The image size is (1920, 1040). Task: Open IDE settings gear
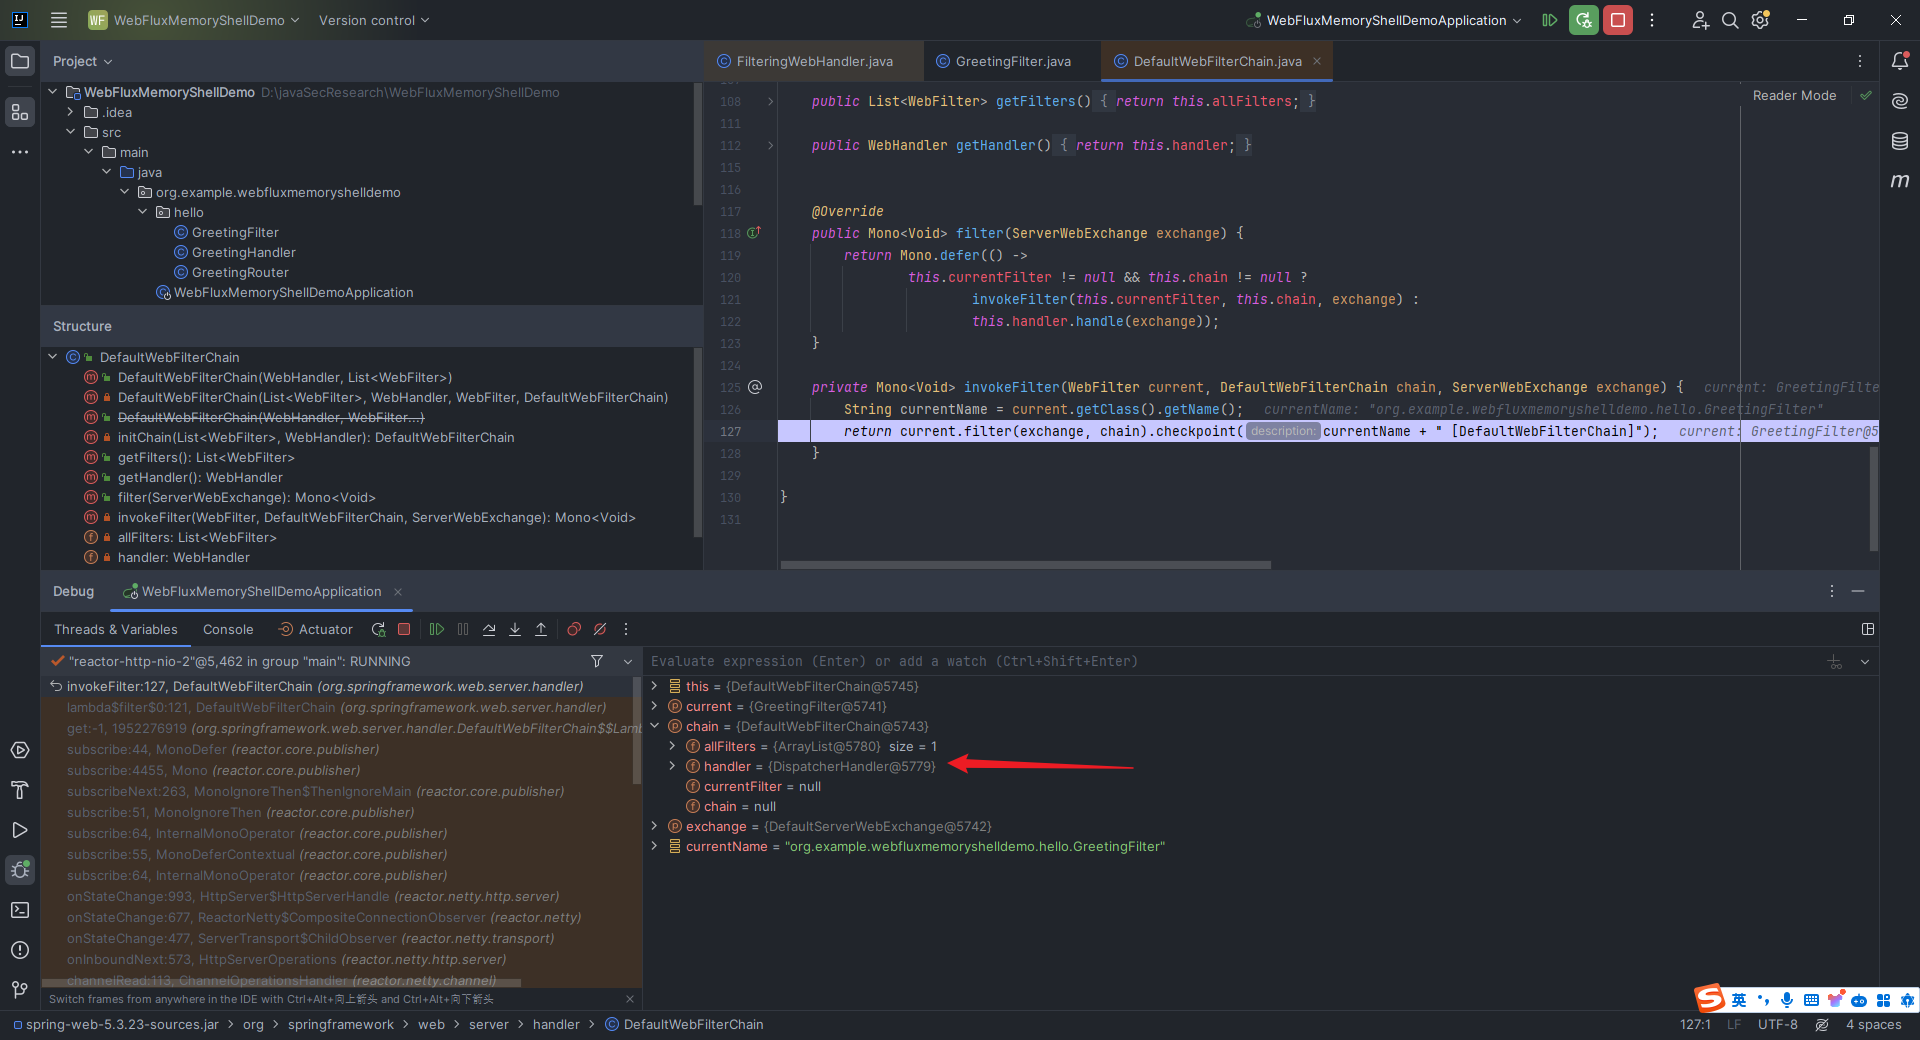tap(1760, 20)
